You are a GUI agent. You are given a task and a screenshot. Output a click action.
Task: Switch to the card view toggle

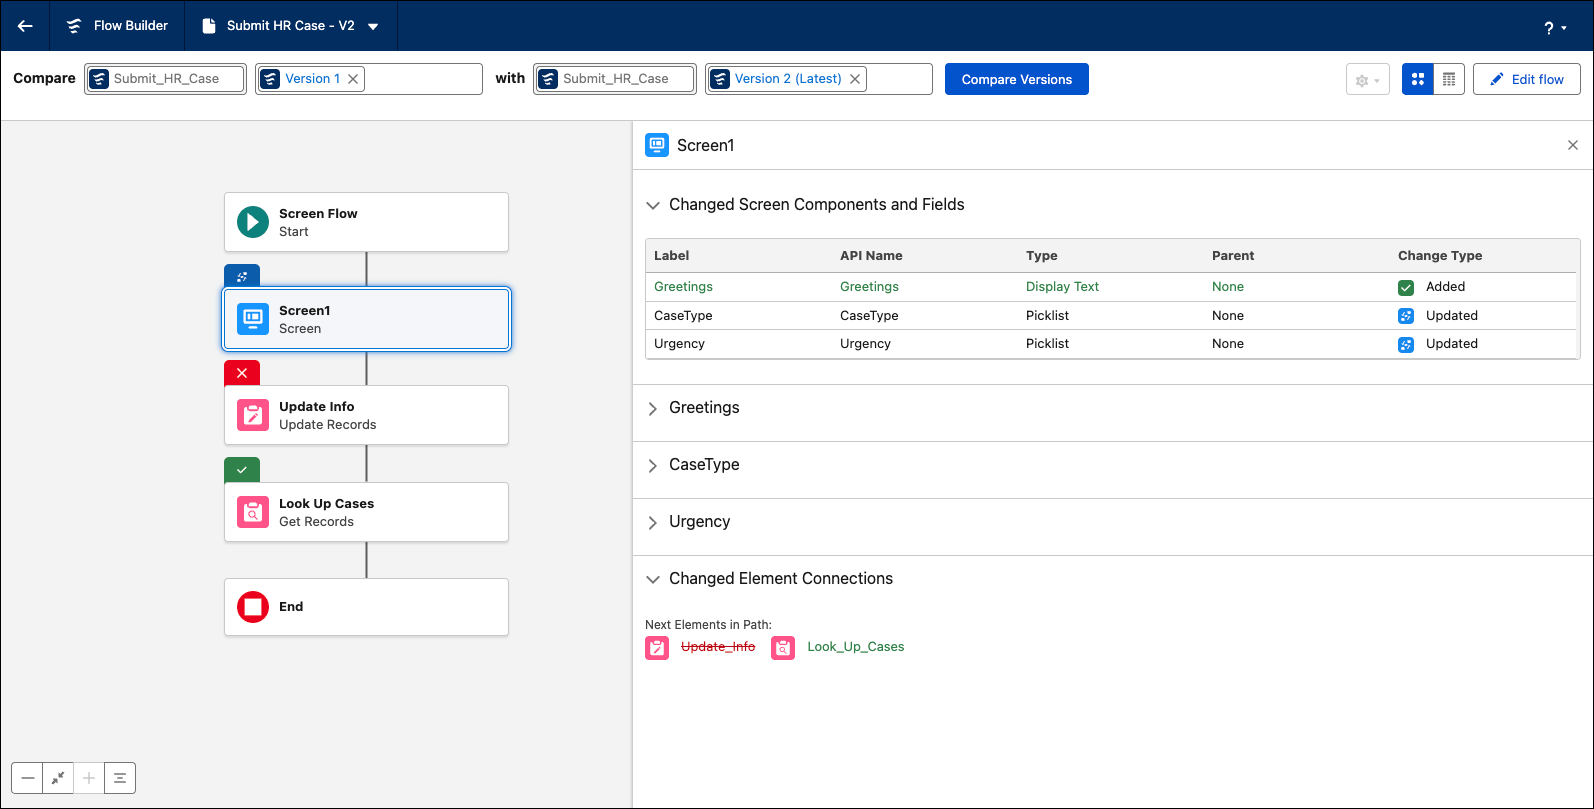1418,79
